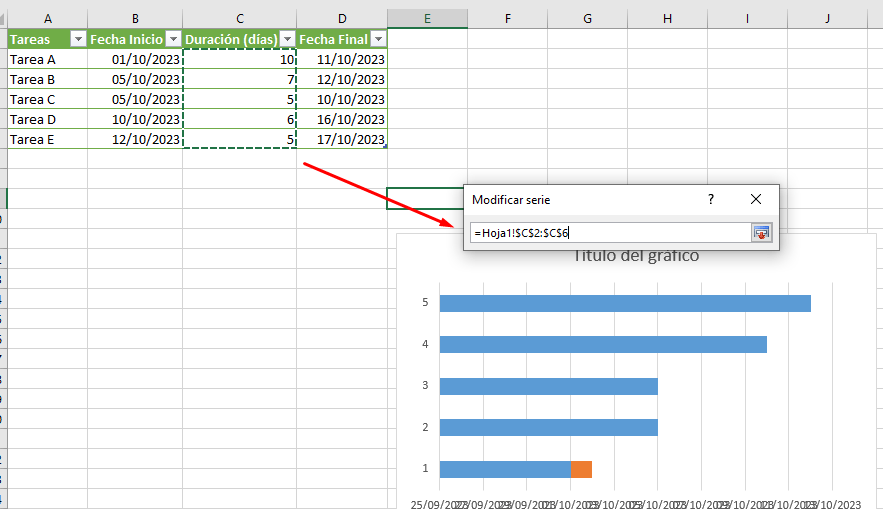The image size is (883, 509).
Task: Select the orange bar segment in the chart
Action: 581,469
